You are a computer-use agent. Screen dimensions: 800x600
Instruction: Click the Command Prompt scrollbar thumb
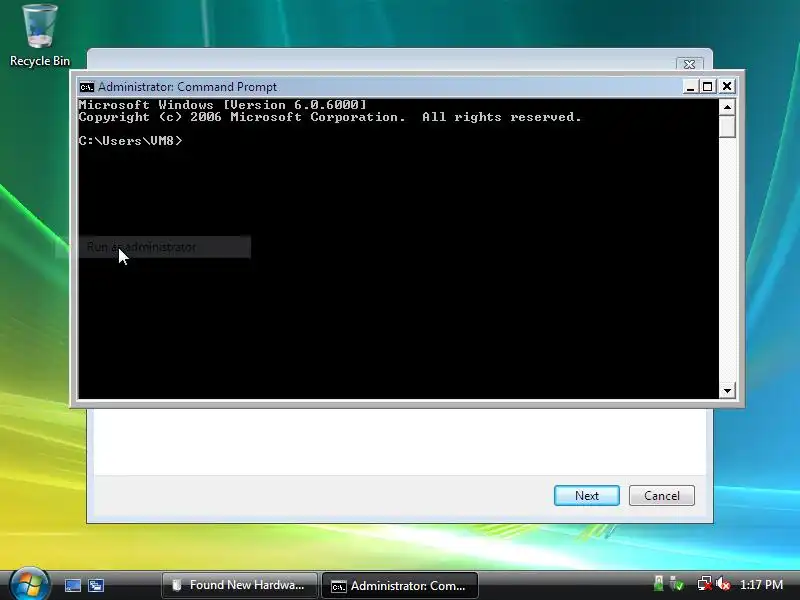coord(727,127)
